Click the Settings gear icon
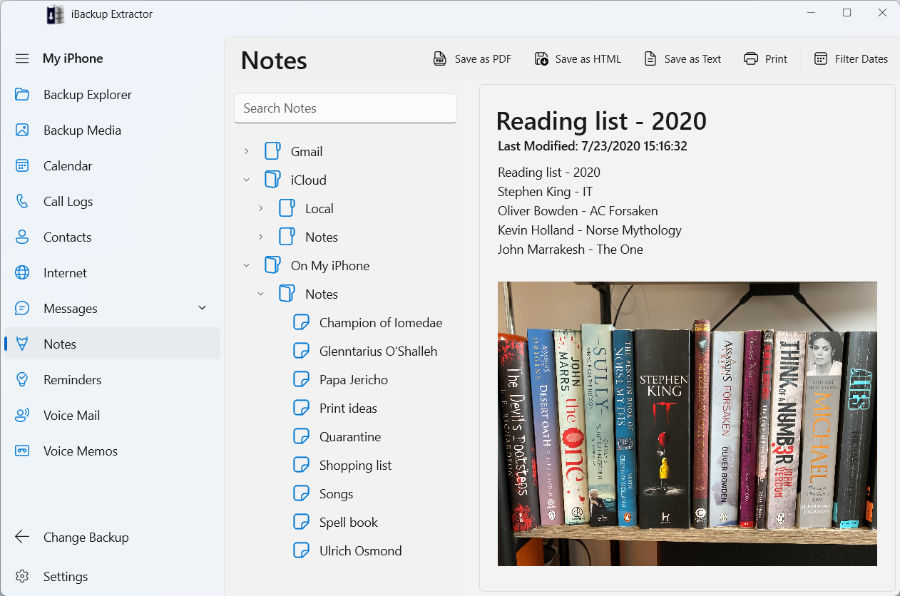 22,577
